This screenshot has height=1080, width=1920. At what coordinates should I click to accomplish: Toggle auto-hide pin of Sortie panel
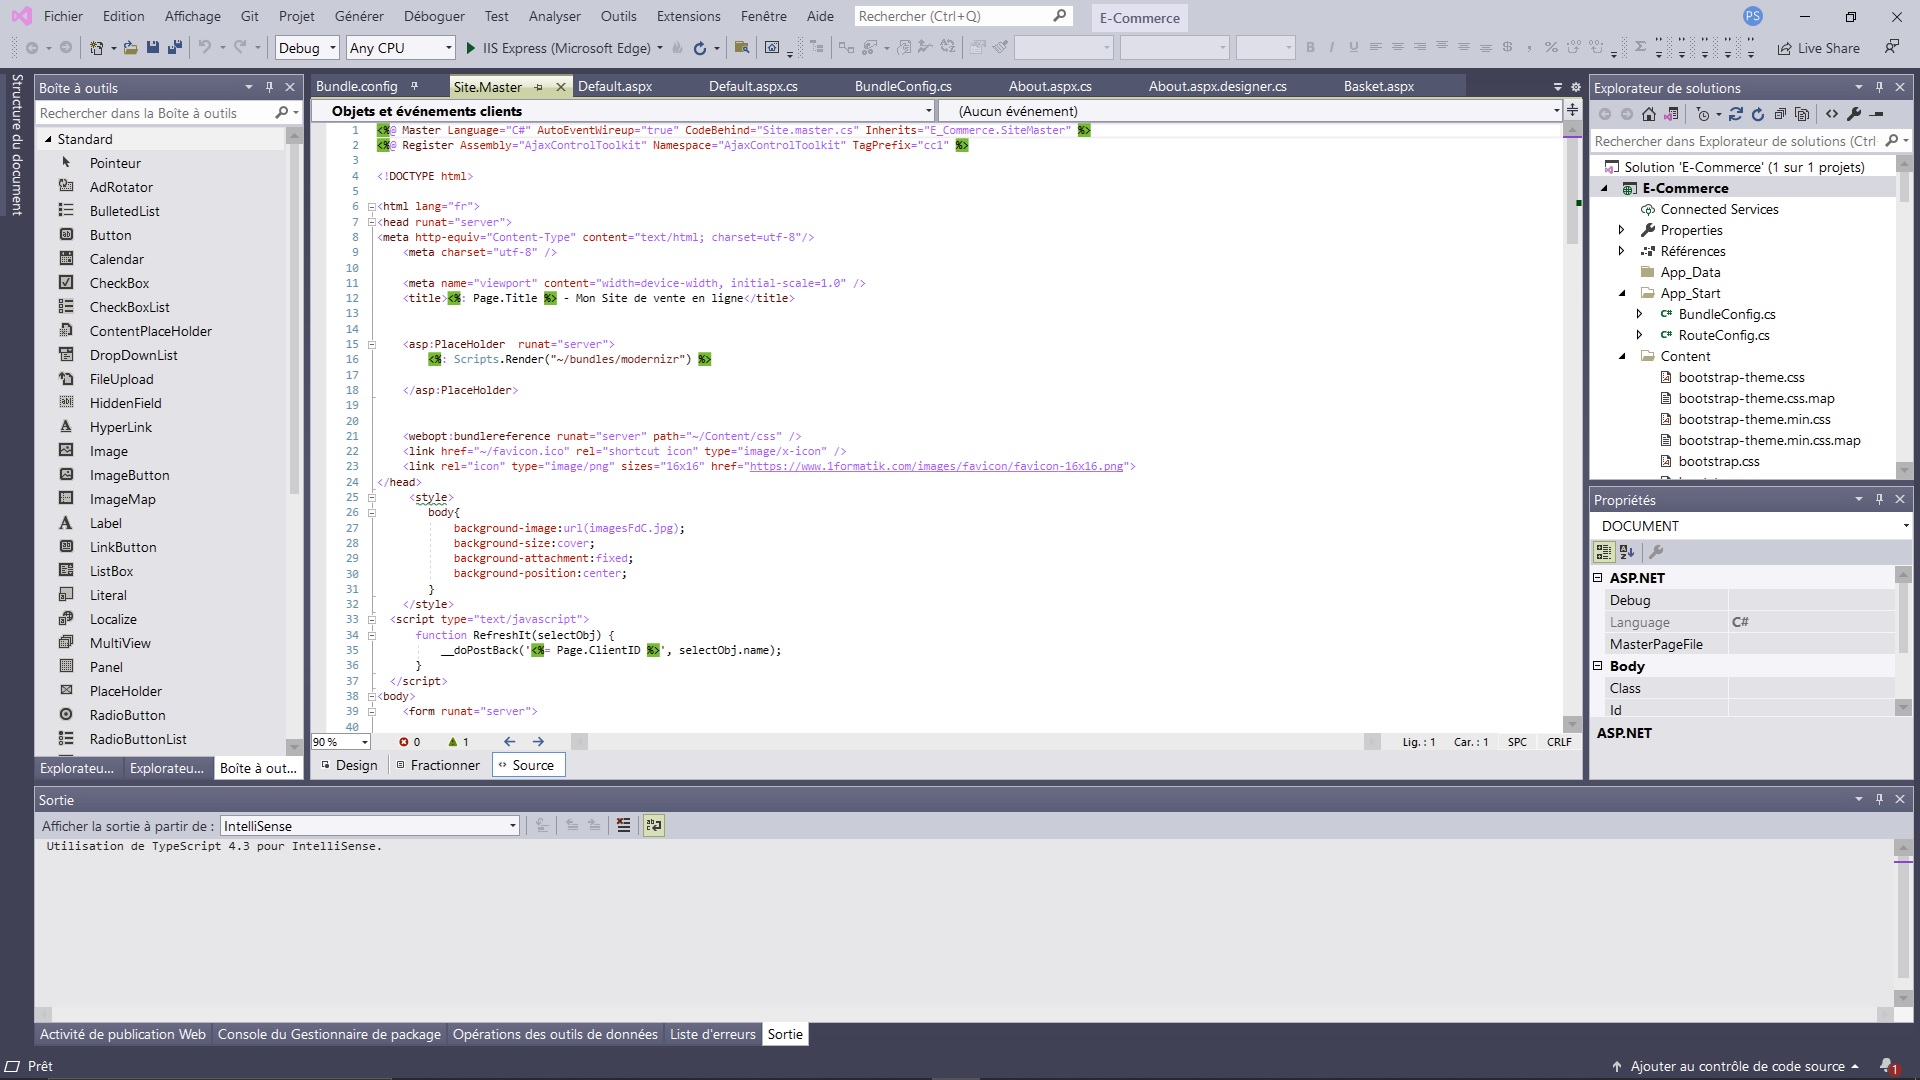pos(1879,799)
